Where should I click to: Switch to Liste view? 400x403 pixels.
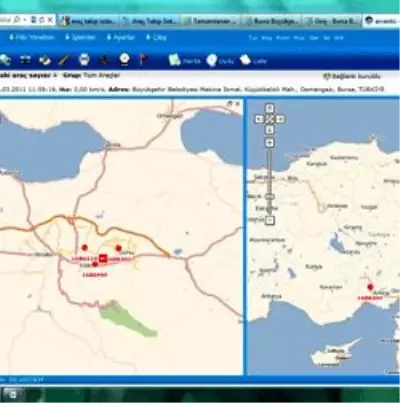(253, 61)
